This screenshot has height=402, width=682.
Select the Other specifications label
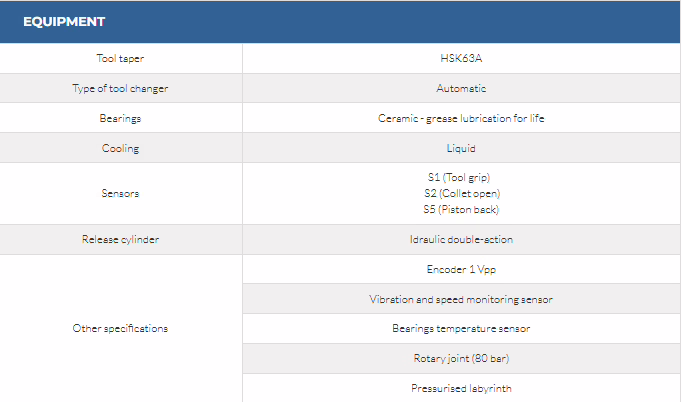click(120, 328)
